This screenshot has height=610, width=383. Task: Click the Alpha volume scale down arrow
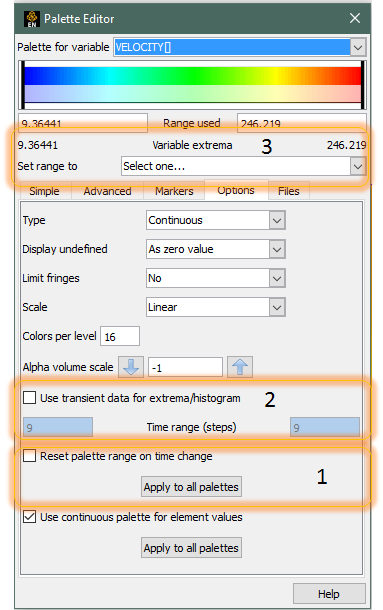tap(131, 366)
